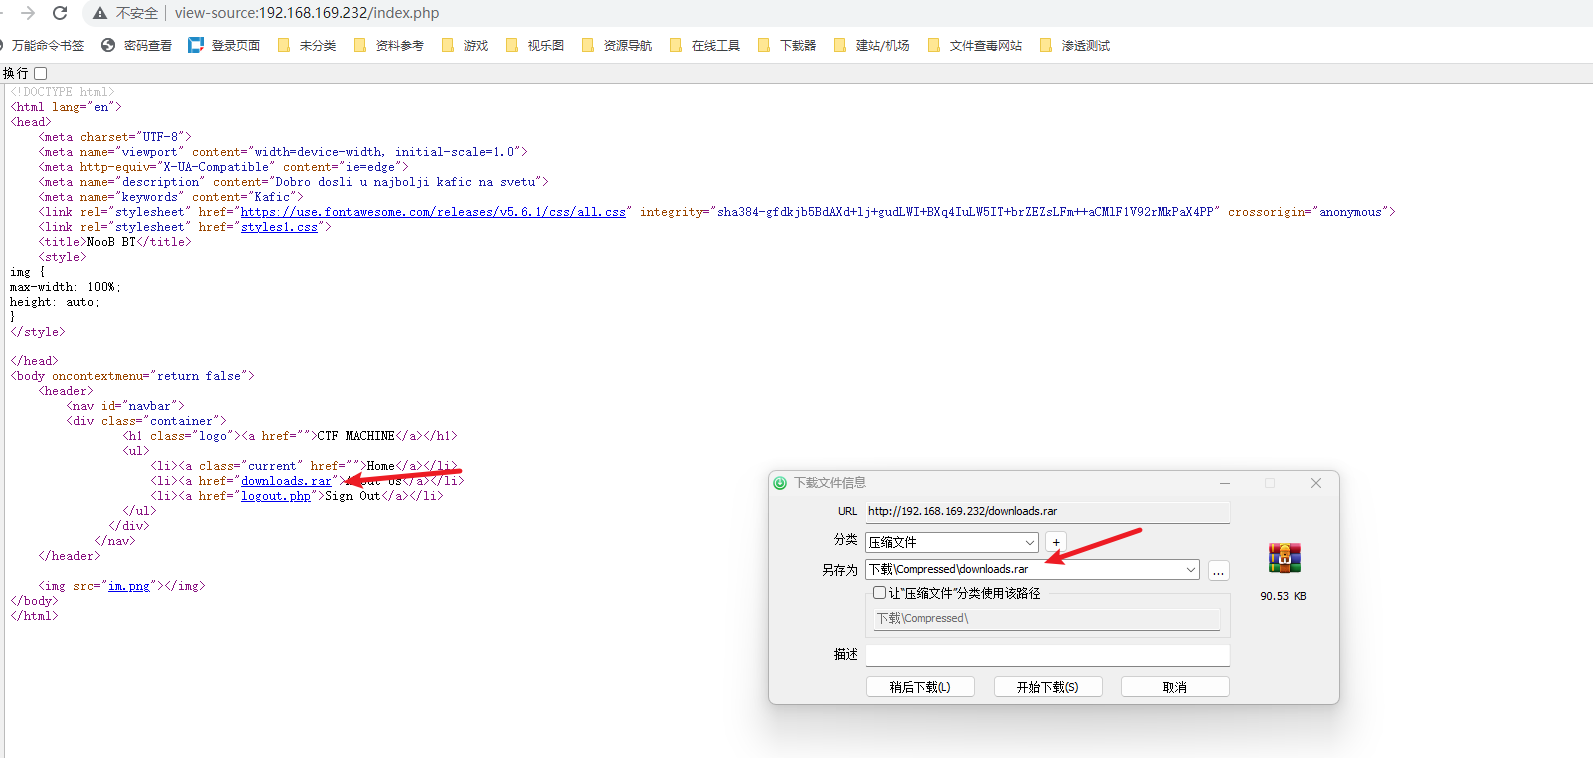The image size is (1593, 758).
Task: Click the view-source address bar URL
Action: point(307,13)
